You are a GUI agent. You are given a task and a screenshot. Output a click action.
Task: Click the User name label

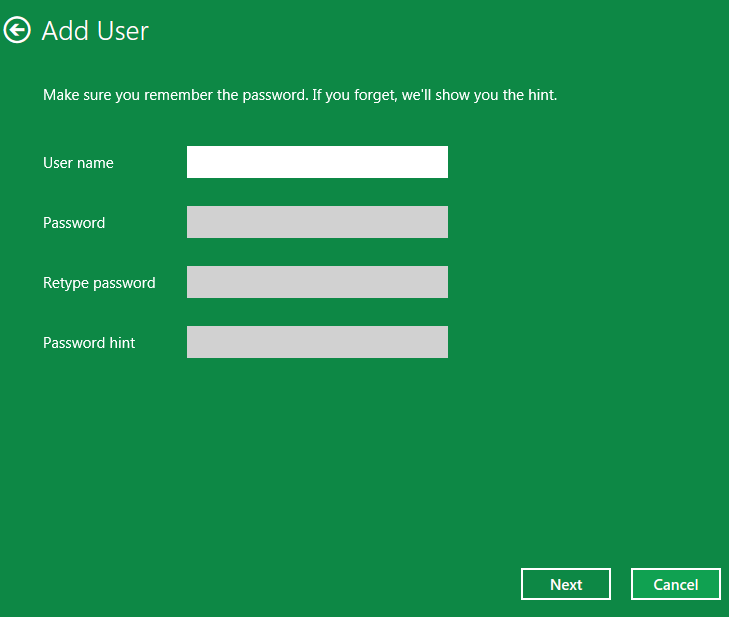(78, 163)
